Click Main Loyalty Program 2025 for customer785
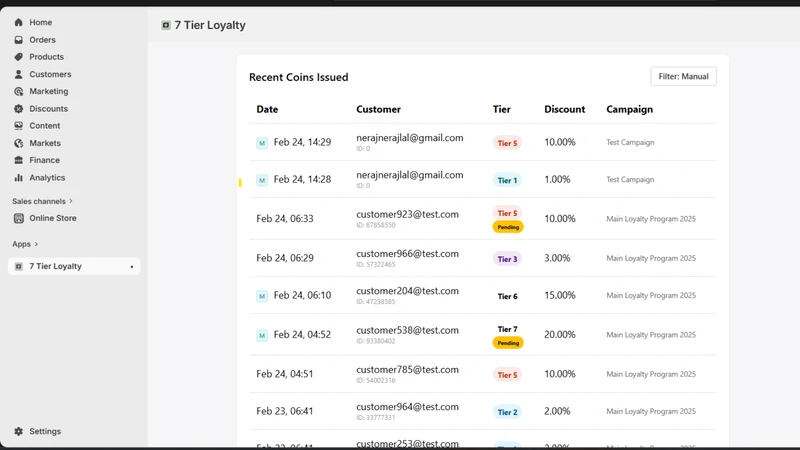Image resolution: width=800 pixels, height=450 pixels. click(651, 374)
